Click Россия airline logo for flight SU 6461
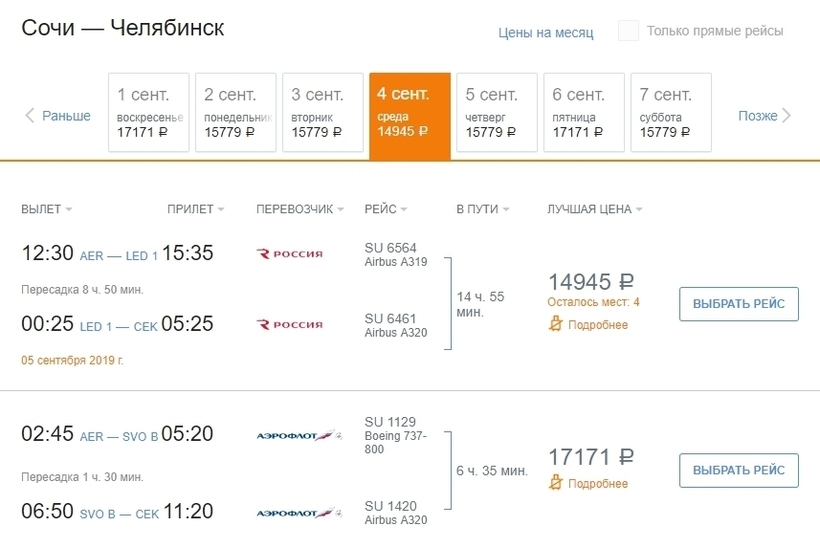Screen dimensions: 820x548 coord(290,325)
